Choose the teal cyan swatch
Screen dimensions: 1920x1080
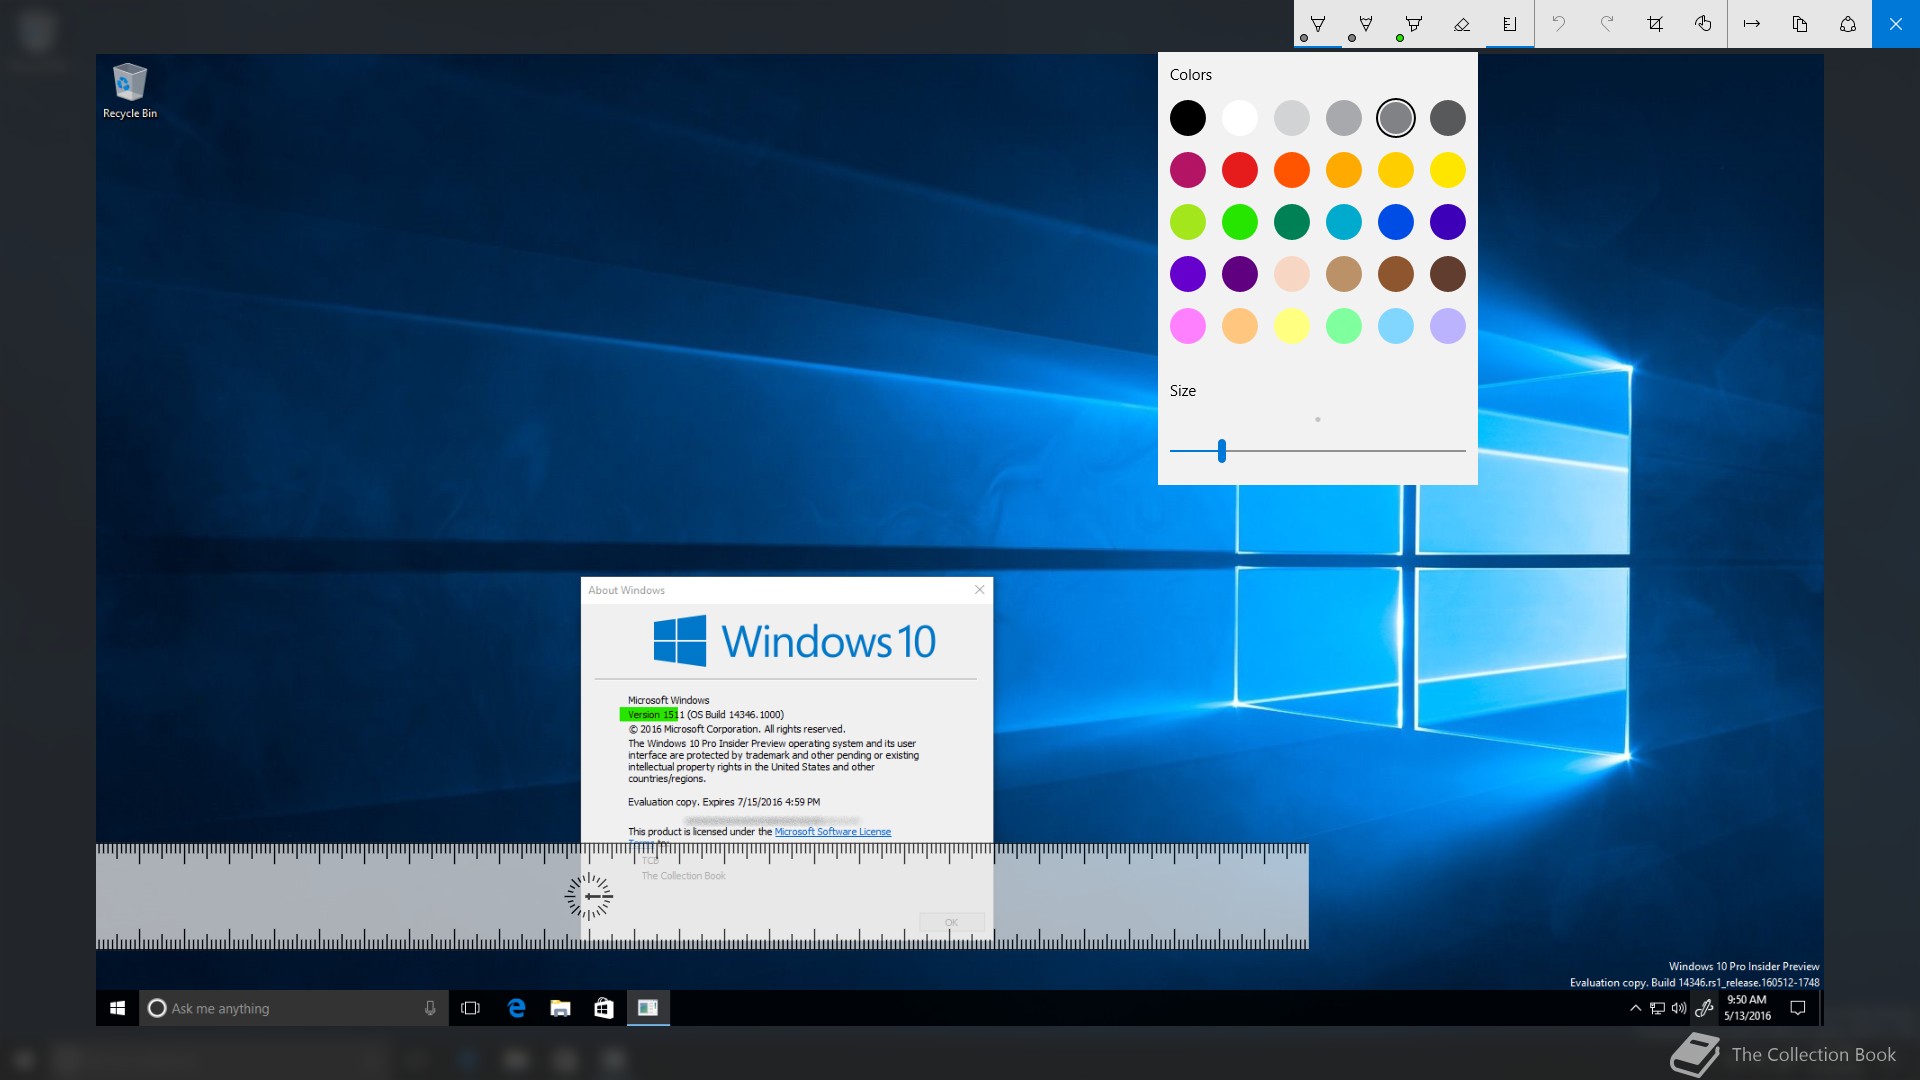pos(1344,222)
